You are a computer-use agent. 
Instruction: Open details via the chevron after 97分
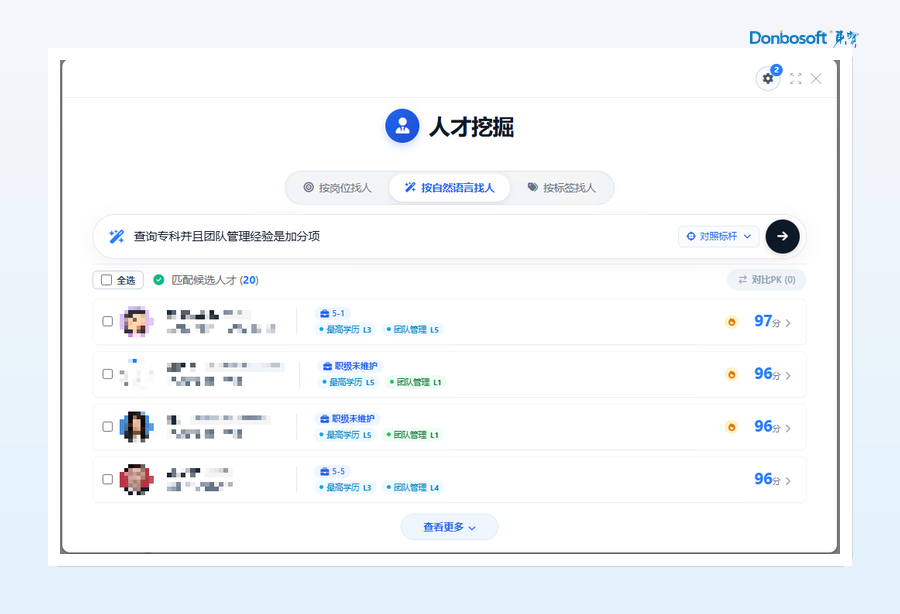point(788,323)
